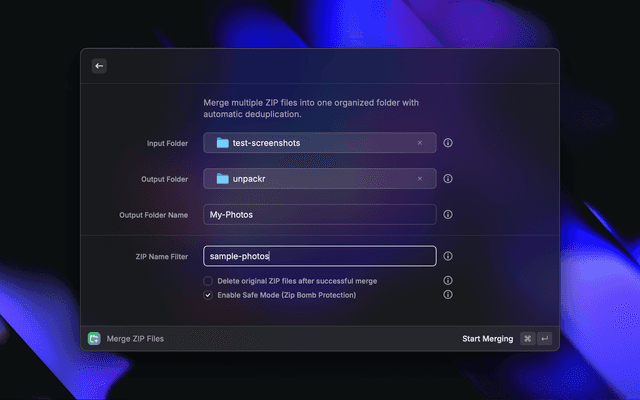
Task: Clear the test-screenshots input folder selection
Action: coord(419,143)
